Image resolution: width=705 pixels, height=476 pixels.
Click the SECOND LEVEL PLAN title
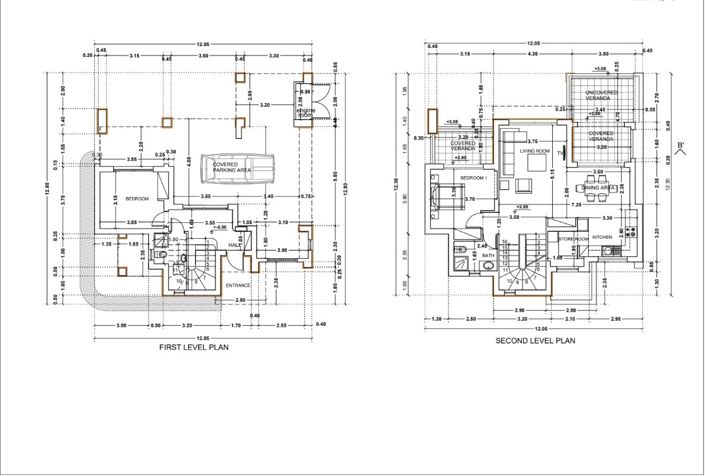coord(535,341)
